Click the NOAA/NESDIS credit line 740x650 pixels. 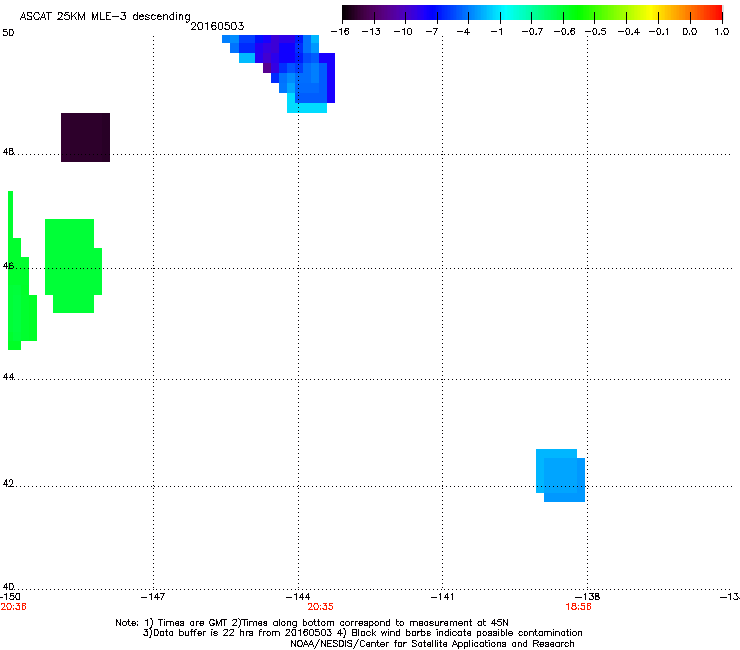click(x=432, y=644)
